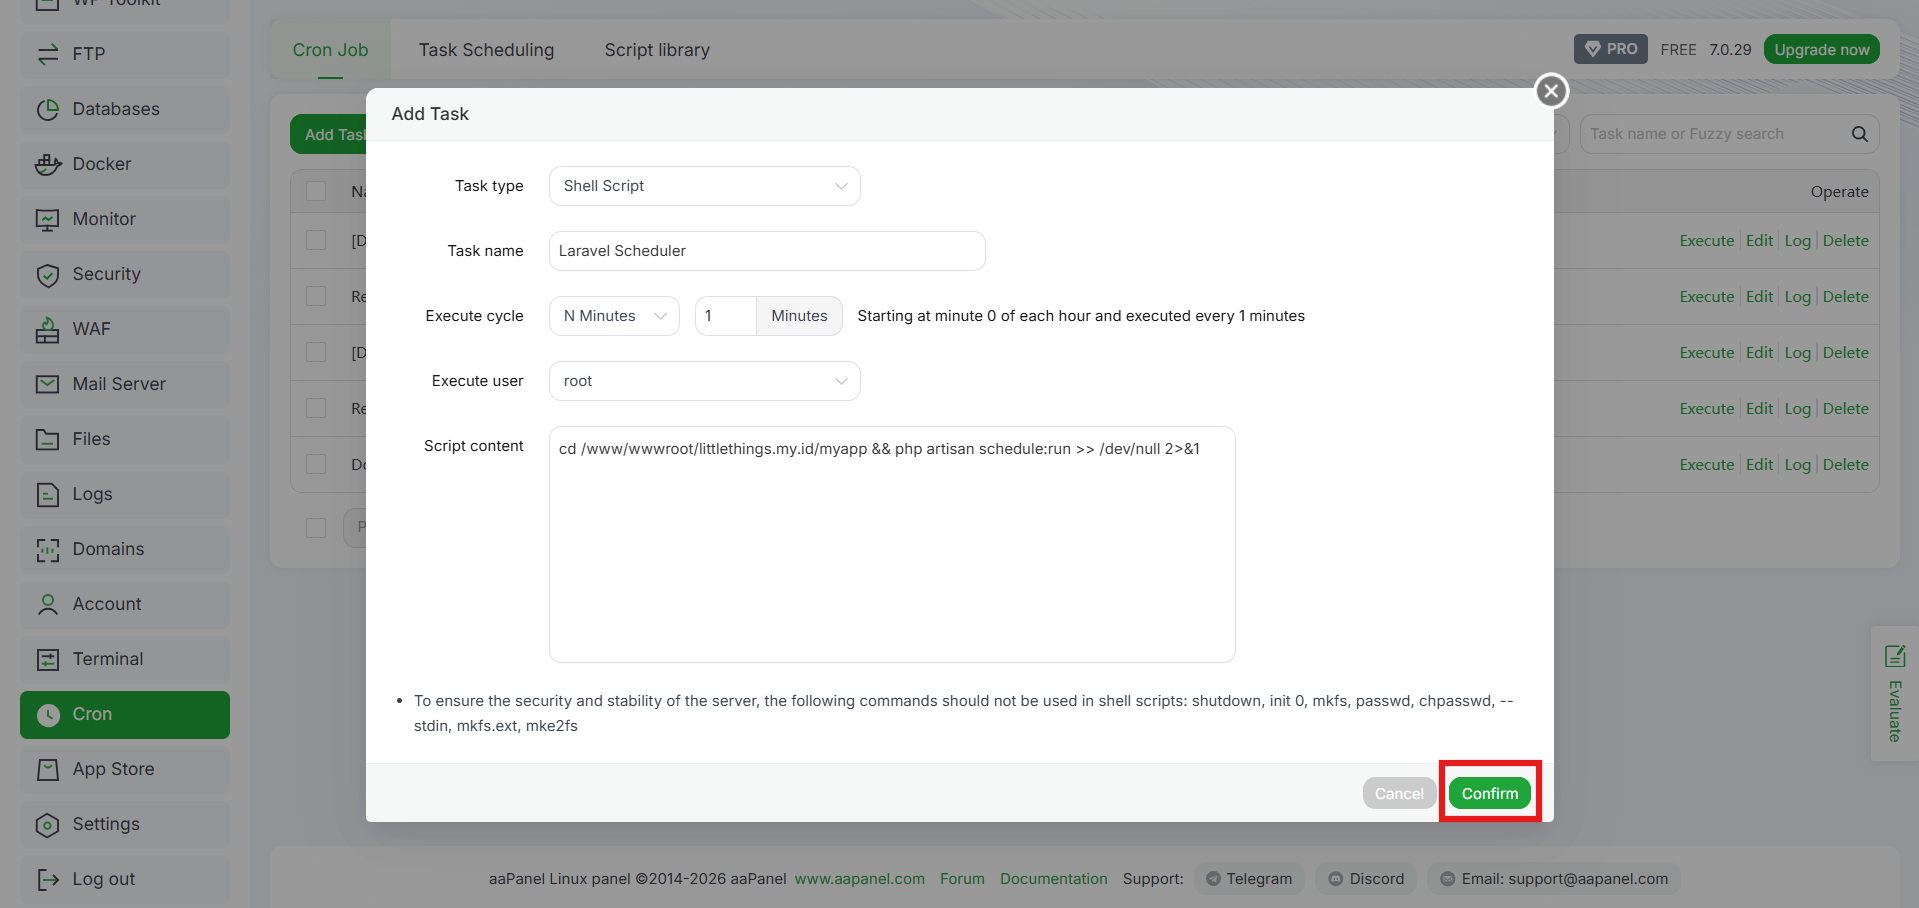Close the Add Task dialog
This screenshot has height=908, width=1919.
pyautogui.click(x=1551, y=91)
